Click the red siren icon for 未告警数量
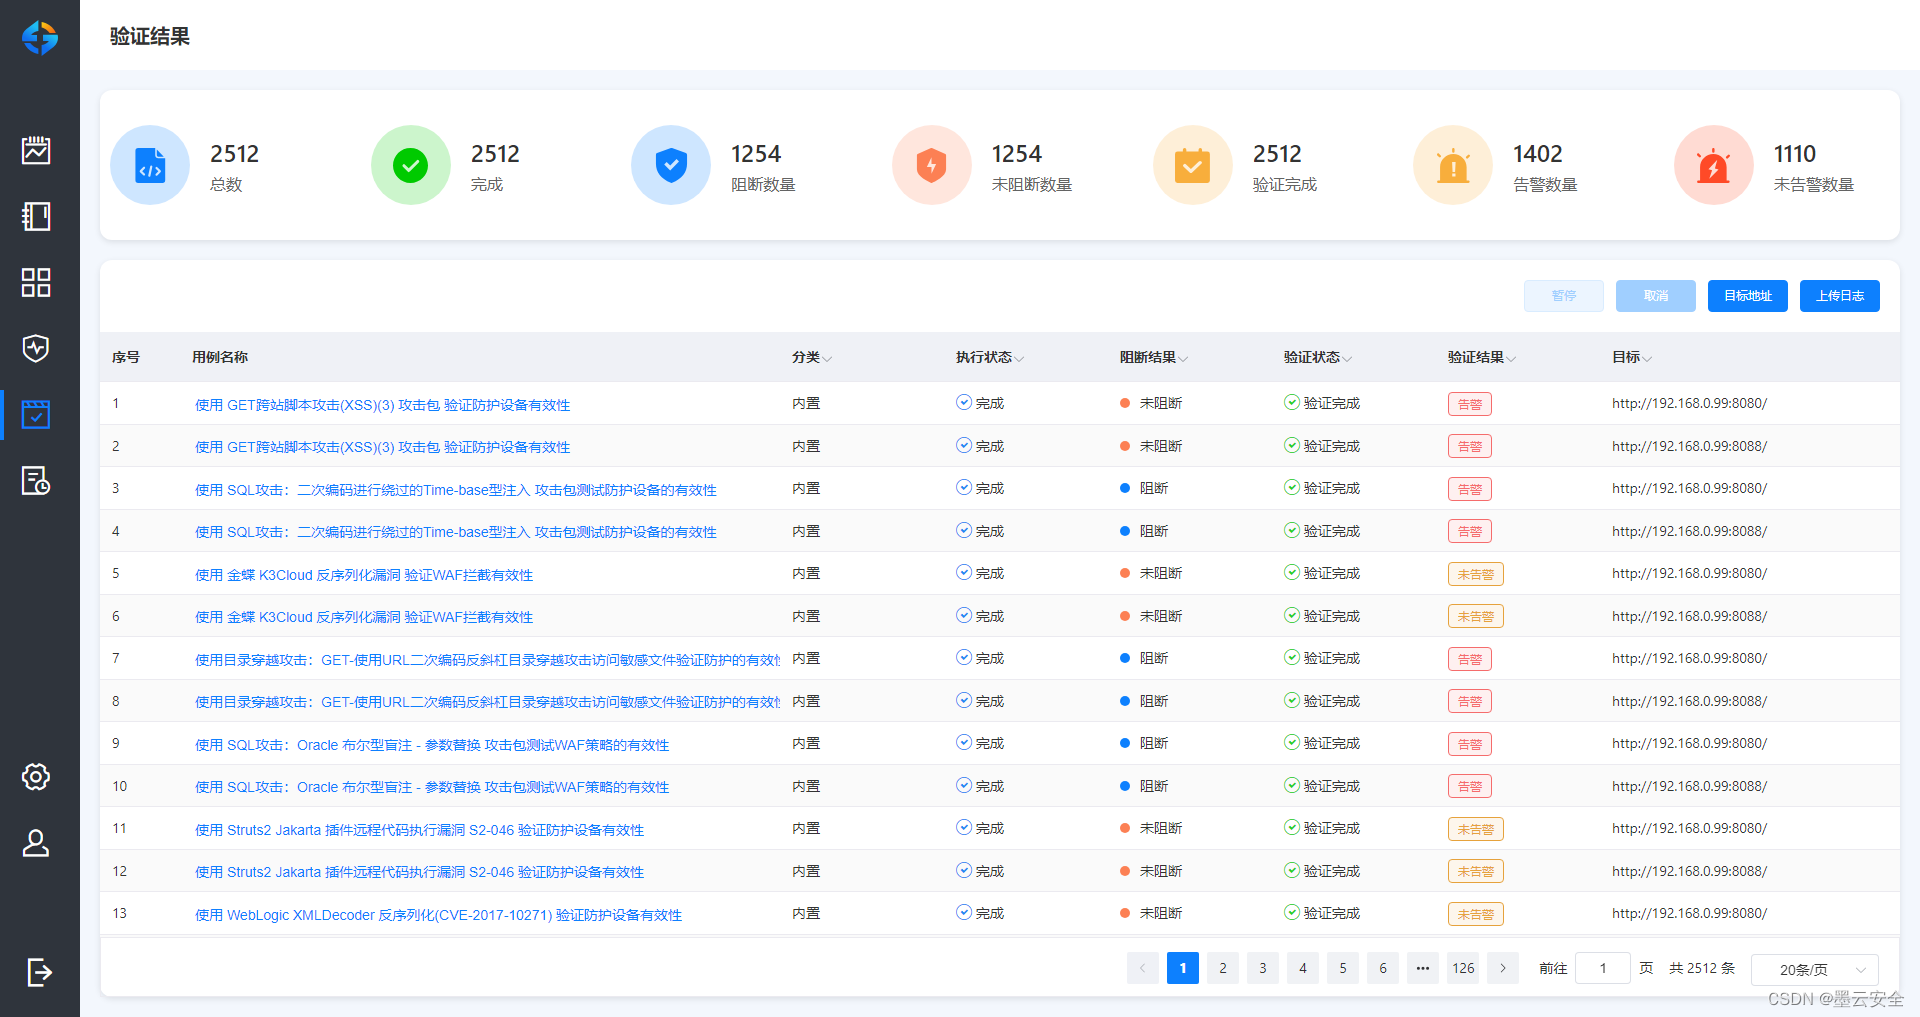This screenshot has width=1920, height=1017. (x=1714, y=165)
